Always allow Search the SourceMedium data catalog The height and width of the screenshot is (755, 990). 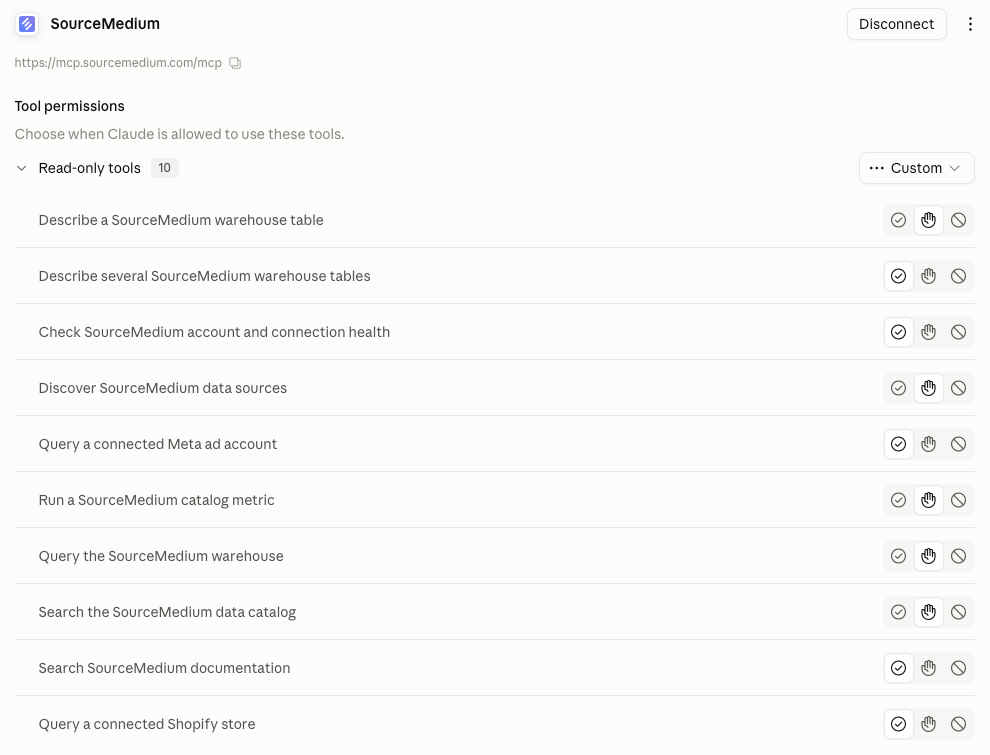[898, 612]
